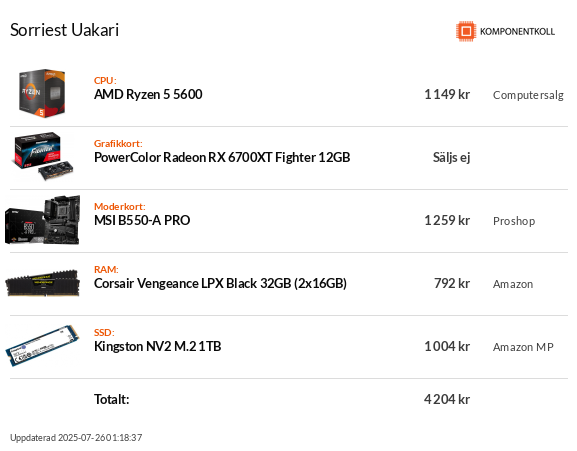Click the Sorriest Uakari list title
The image size is (577, 451).
coord(64,30)
